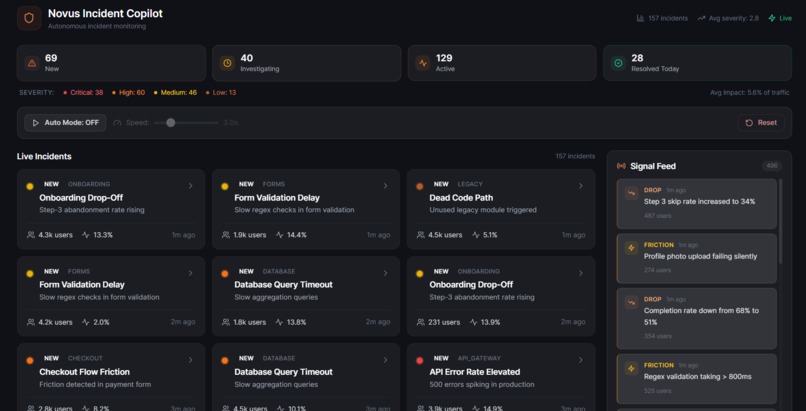806x411 pixels.
Task: Filter by Medium: 46 severity
Action: (x=175, y=92)
